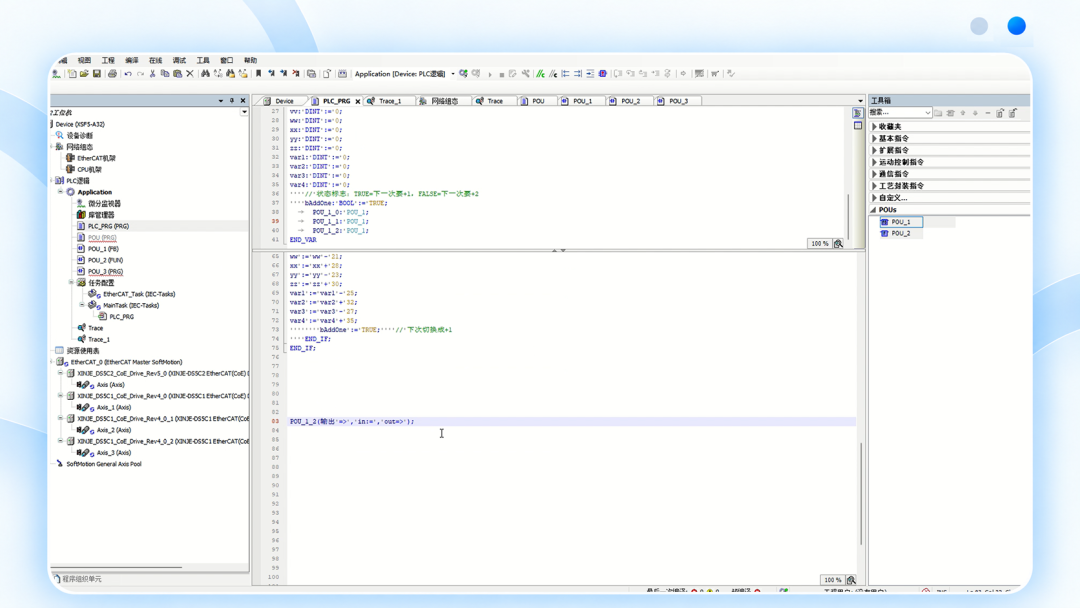Select Axis_3 (Axis) tree item
Screen dimensions: 1080x608
click(x=114, y=453)
